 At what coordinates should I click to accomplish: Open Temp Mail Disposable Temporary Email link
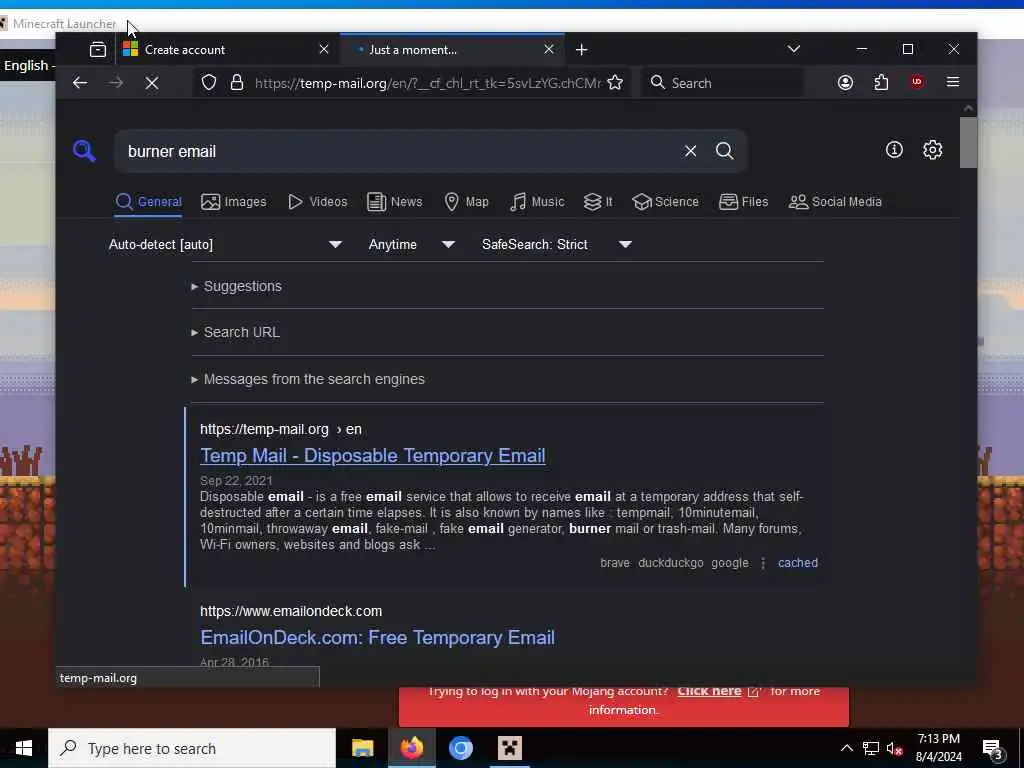coord(372,456)
